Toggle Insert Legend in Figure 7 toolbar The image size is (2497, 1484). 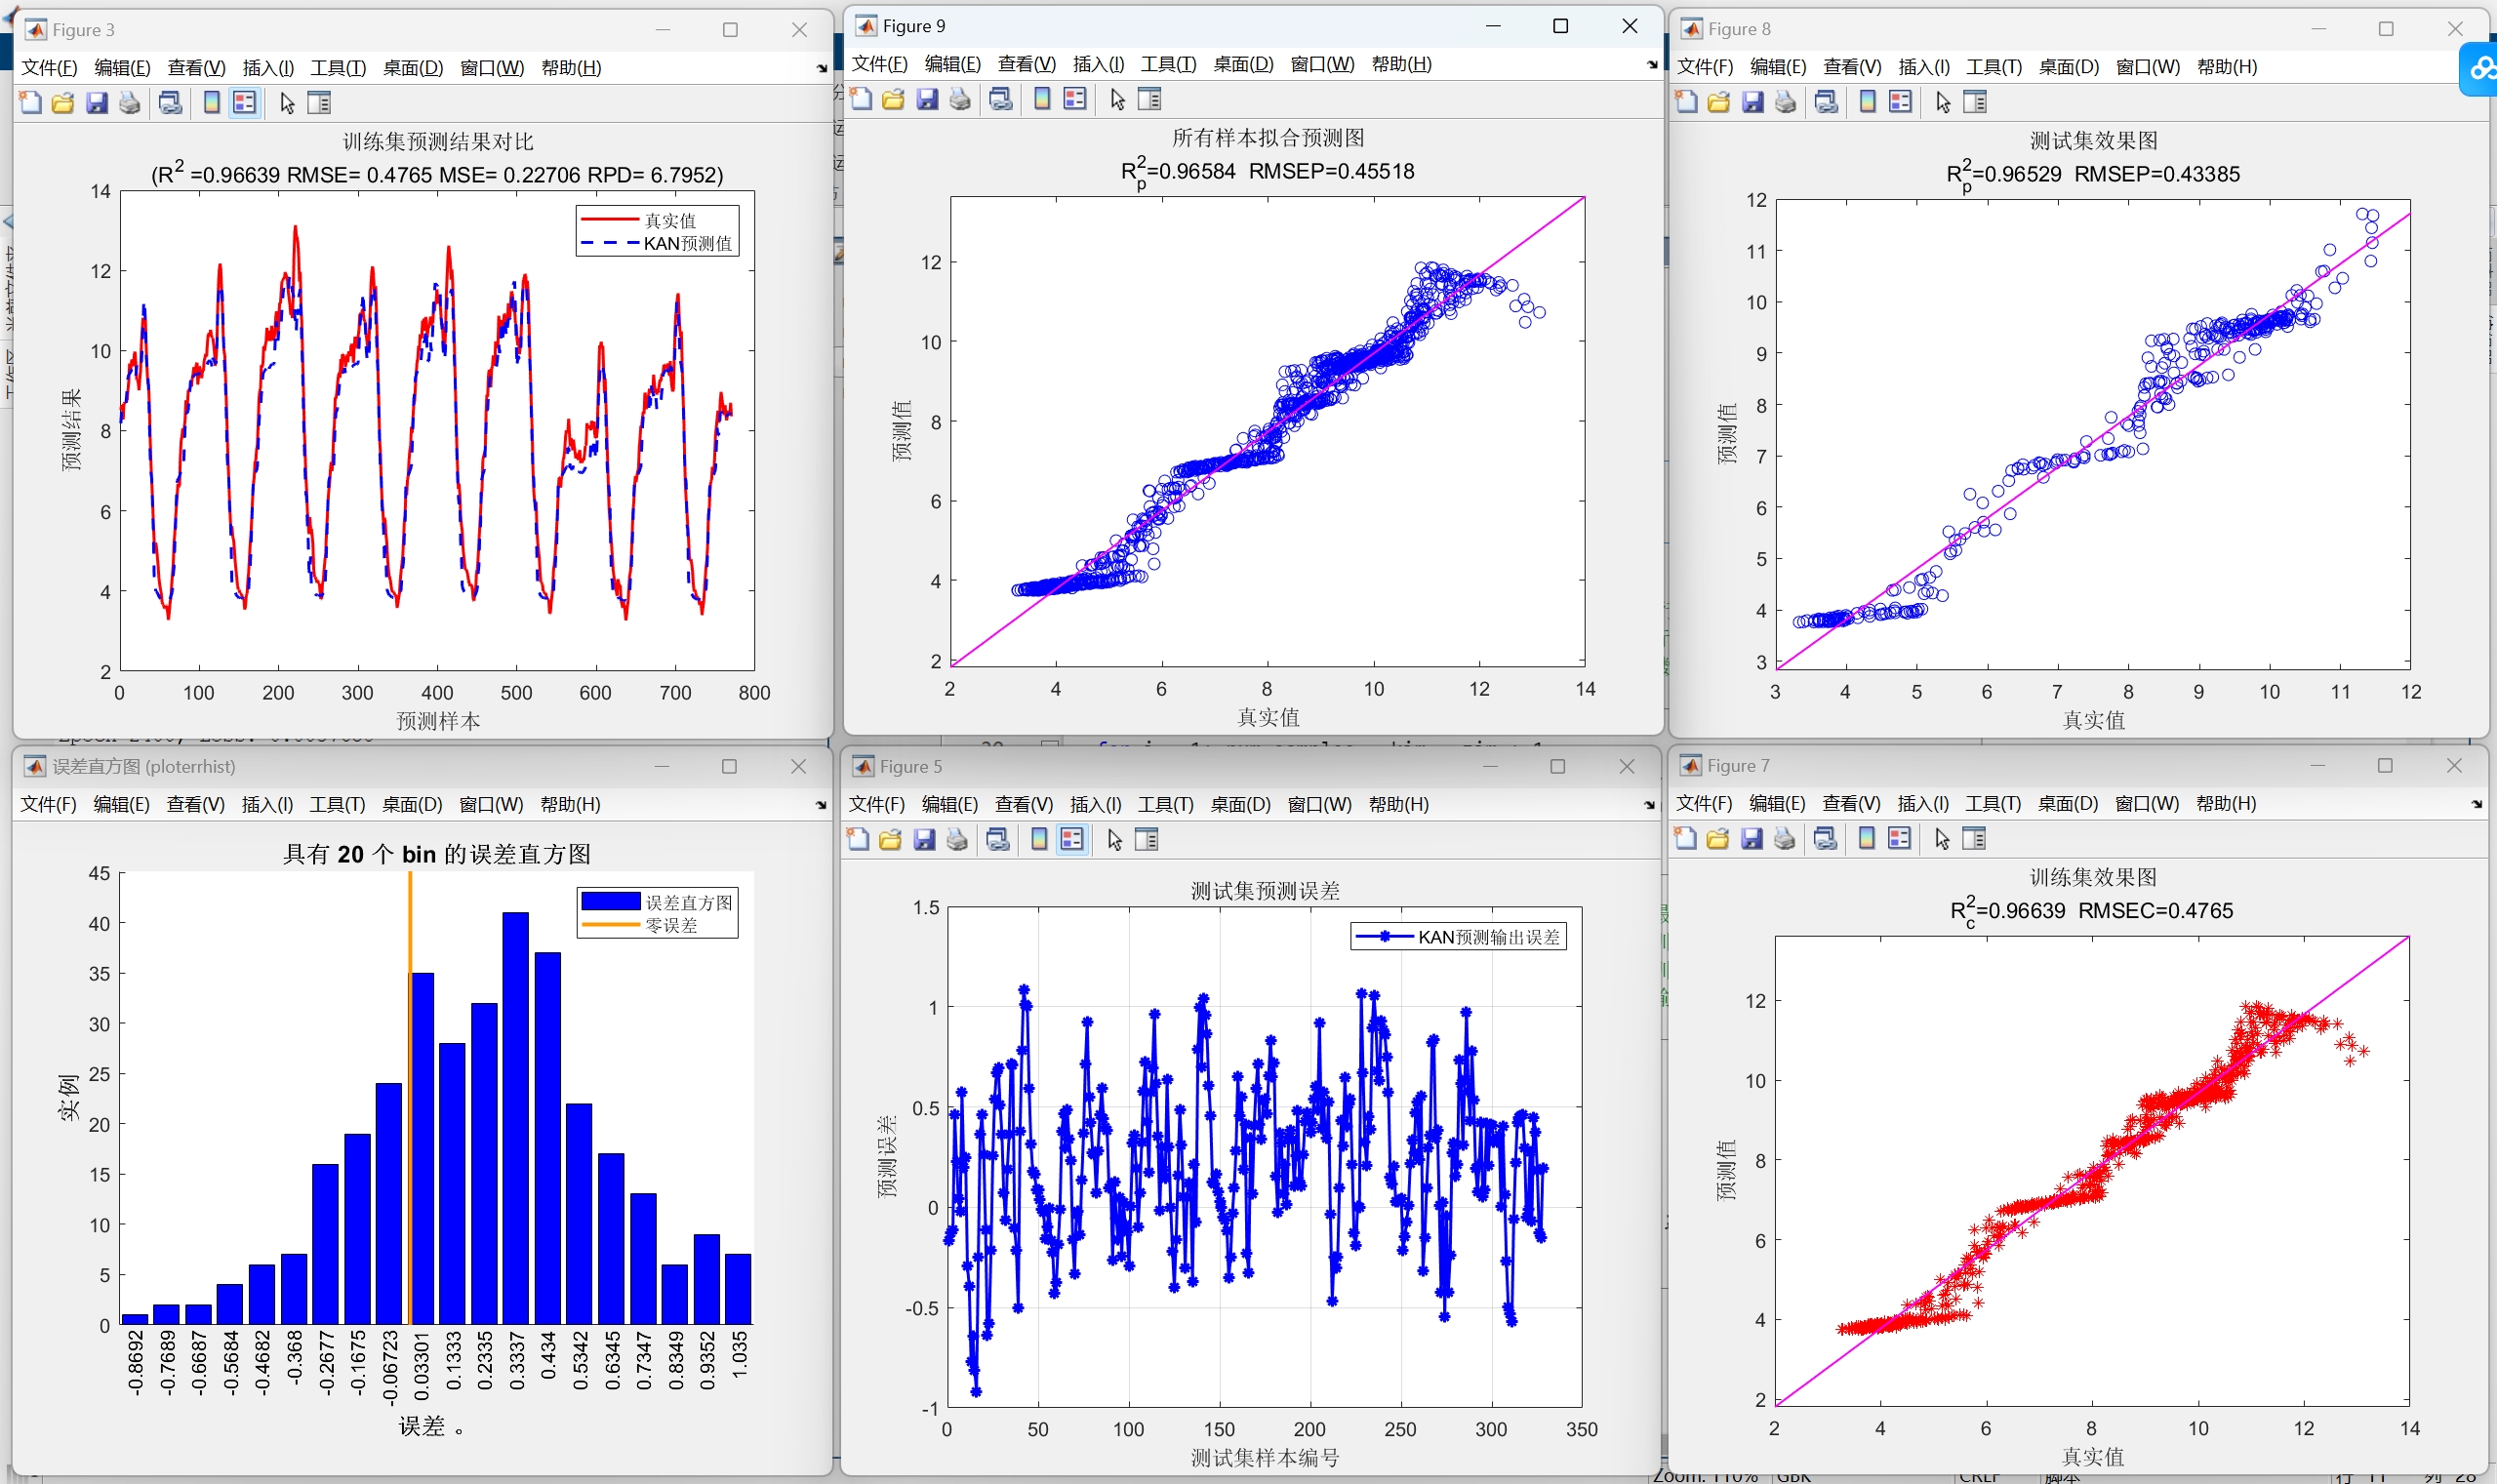pyautogui.click(x=1899, y=839)
